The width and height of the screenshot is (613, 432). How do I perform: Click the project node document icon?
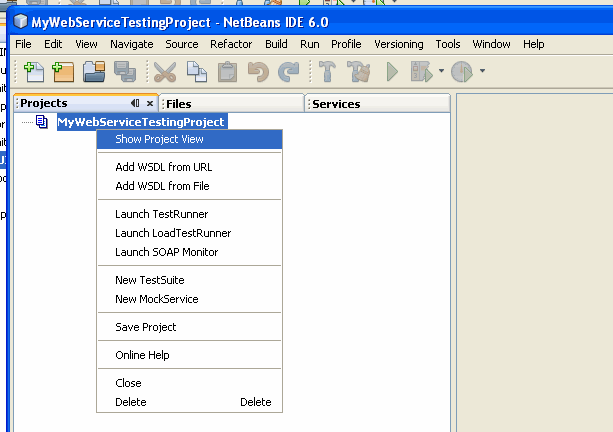(42, 122)
